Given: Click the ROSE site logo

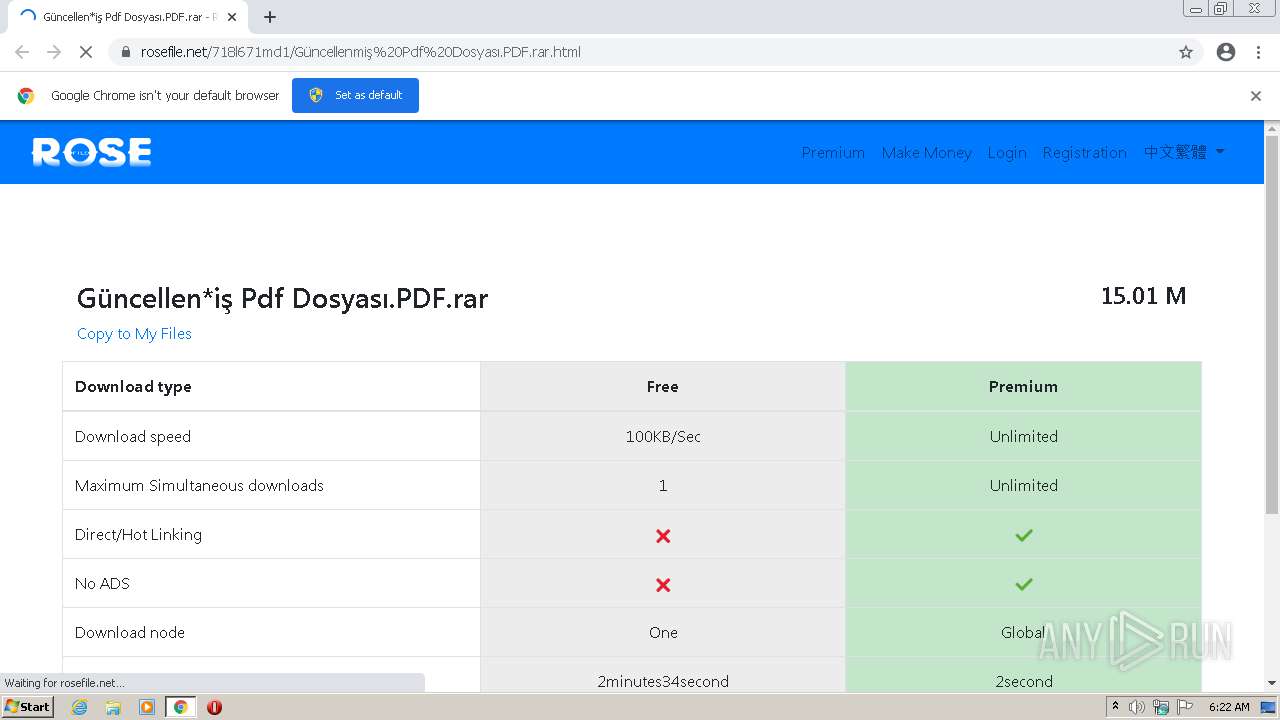Looking at the screenshot, I should (x=92, y=152).
